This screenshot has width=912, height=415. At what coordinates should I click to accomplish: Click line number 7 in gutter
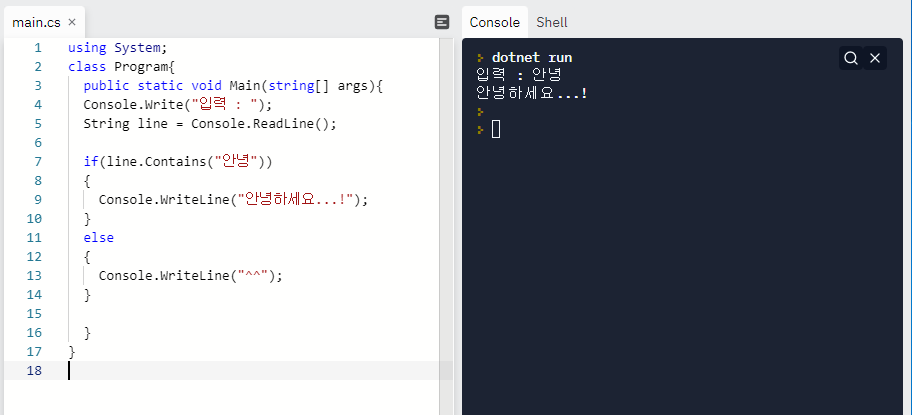(x=38, y=162)
